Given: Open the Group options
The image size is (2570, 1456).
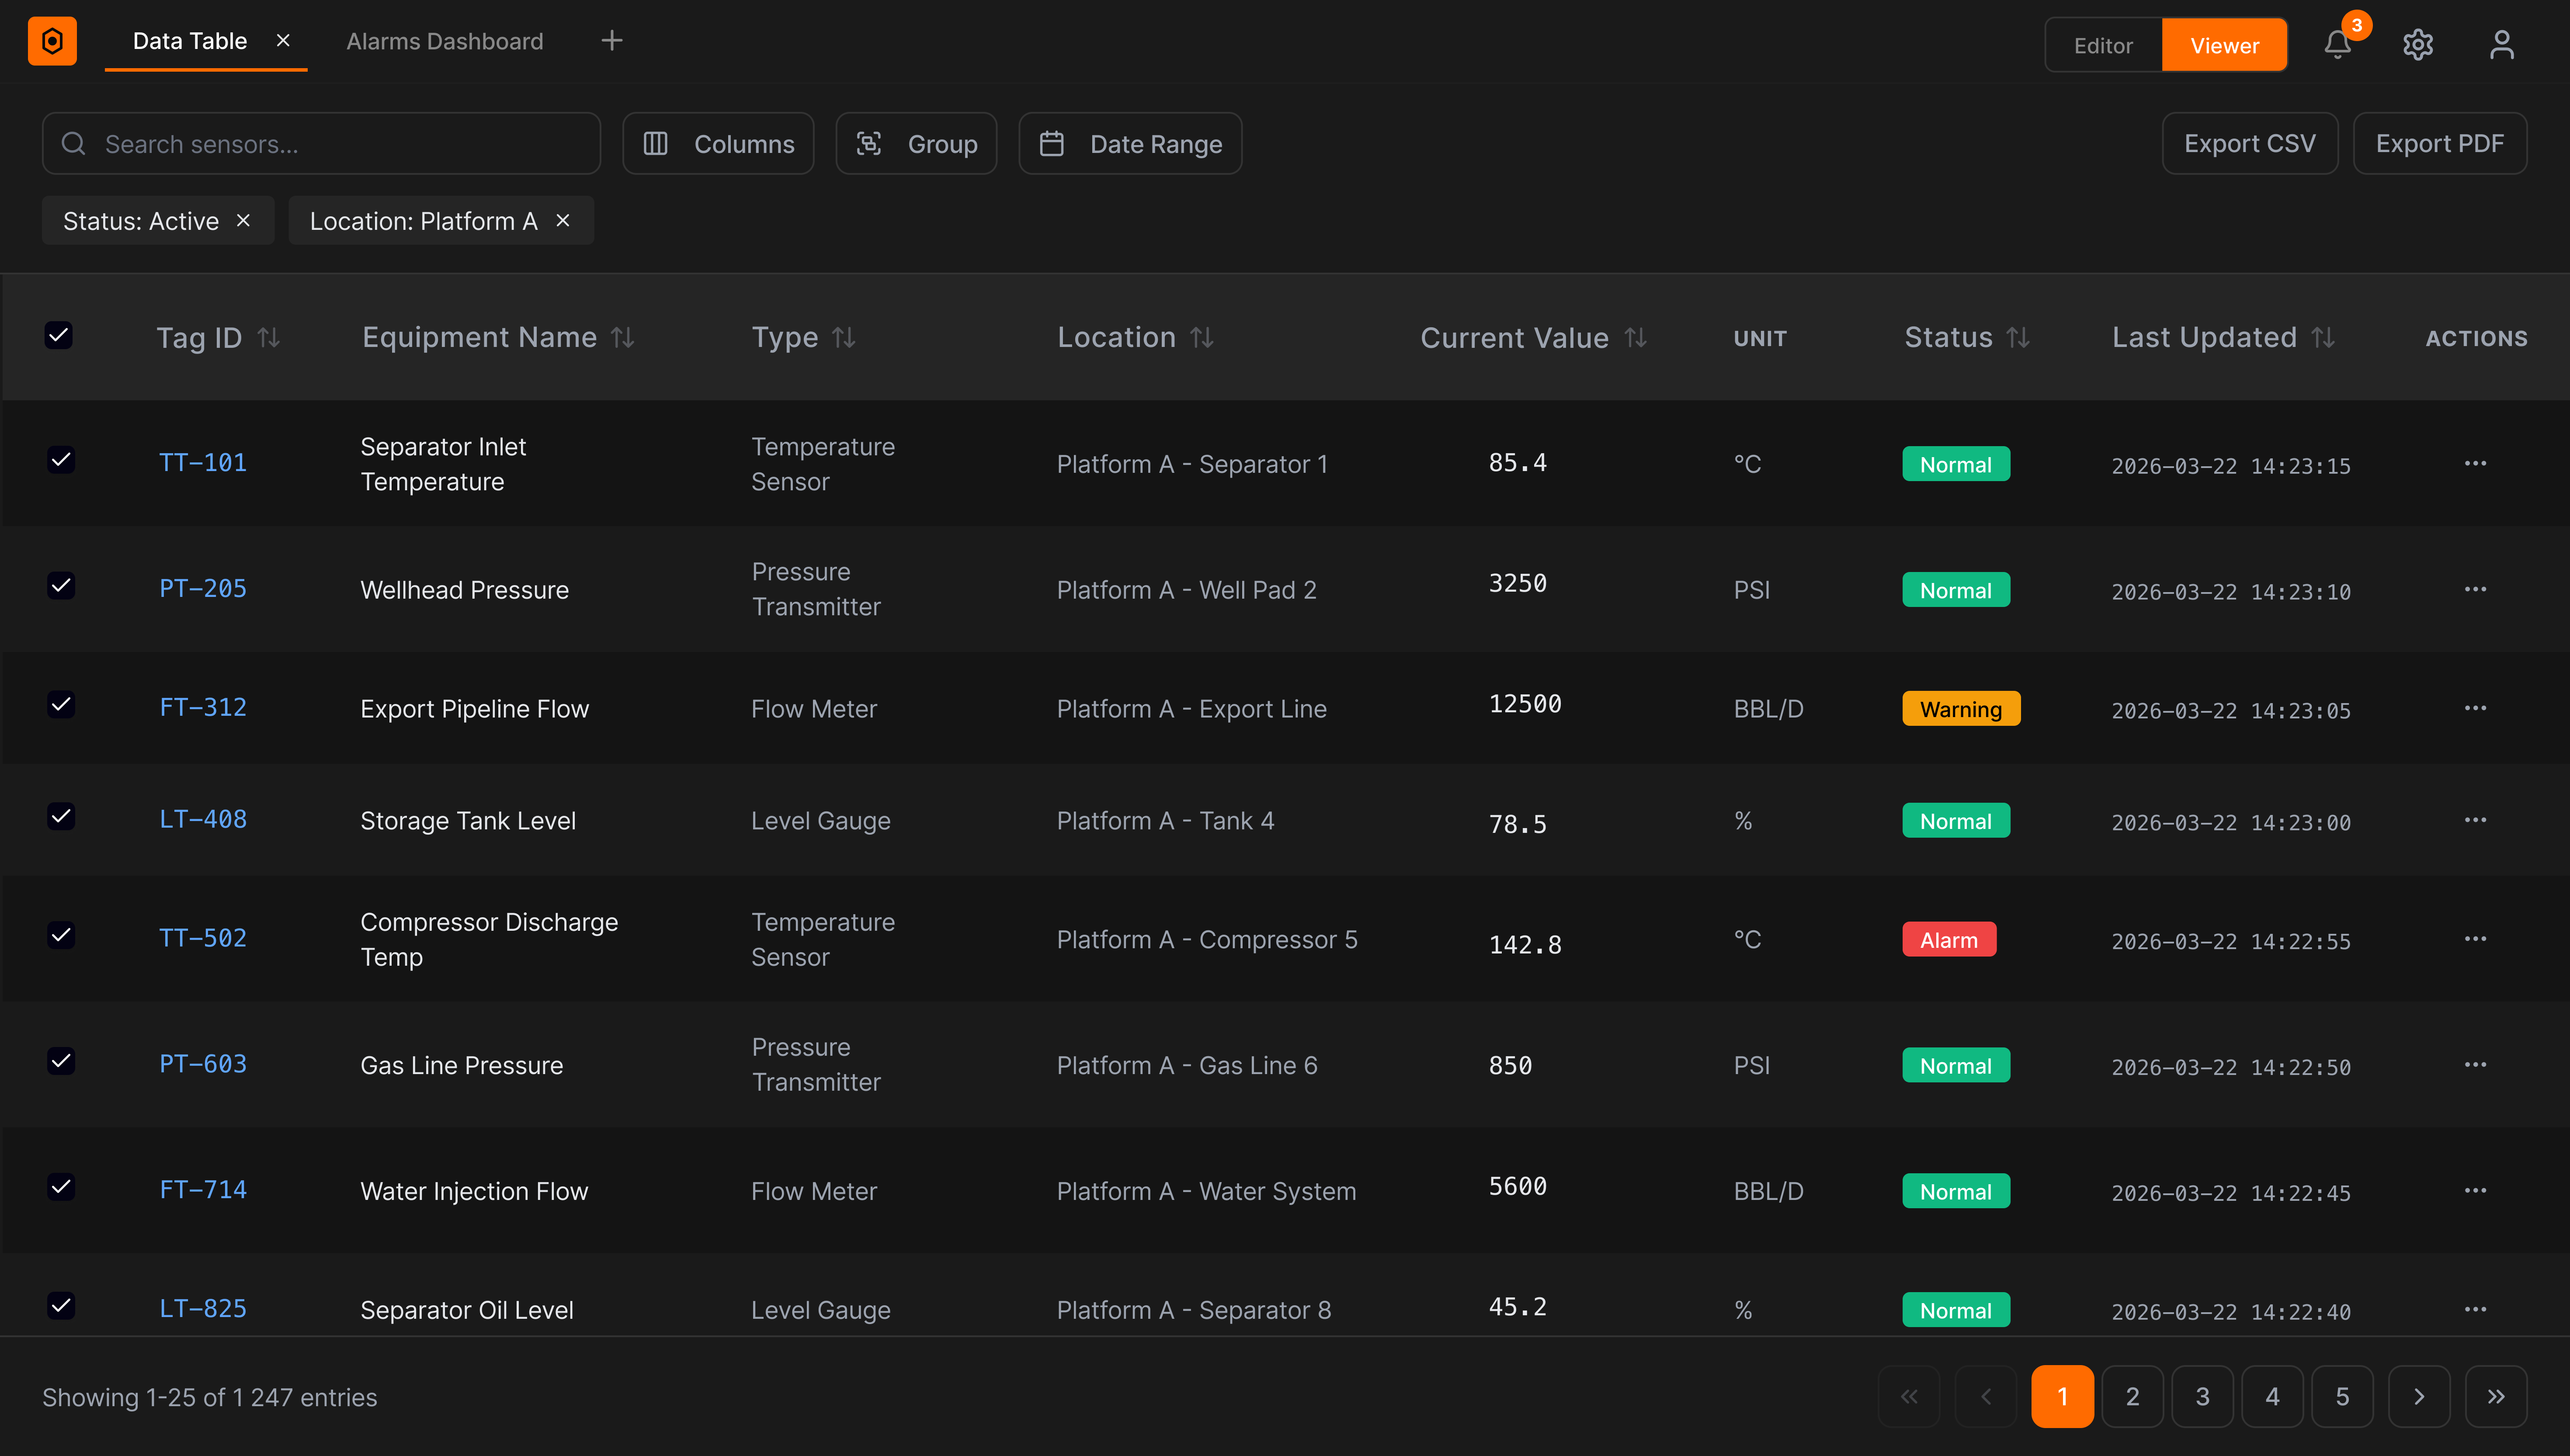Looking at the screenshot, I should pos(916,144).
